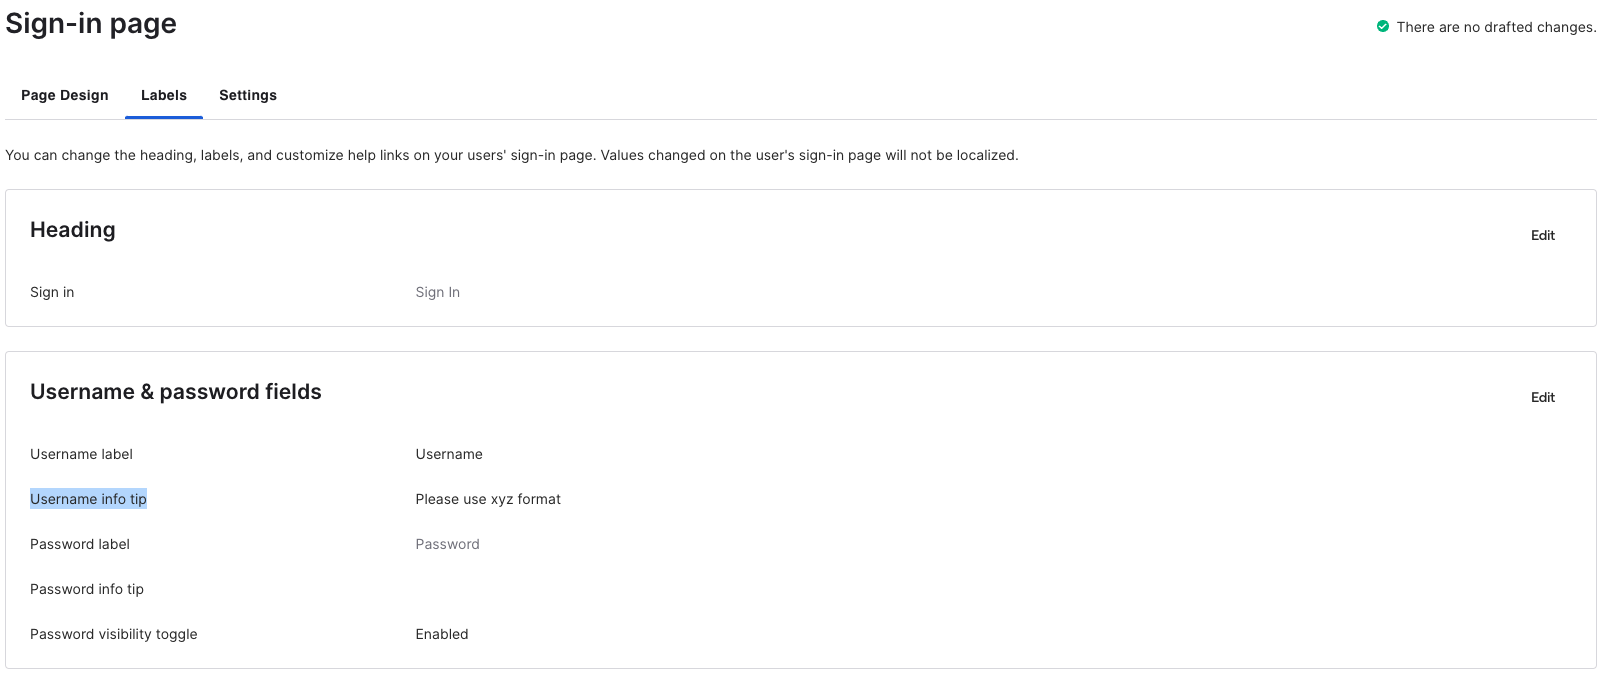Click the "Sign in" row label in Heading

coord(52,292)
